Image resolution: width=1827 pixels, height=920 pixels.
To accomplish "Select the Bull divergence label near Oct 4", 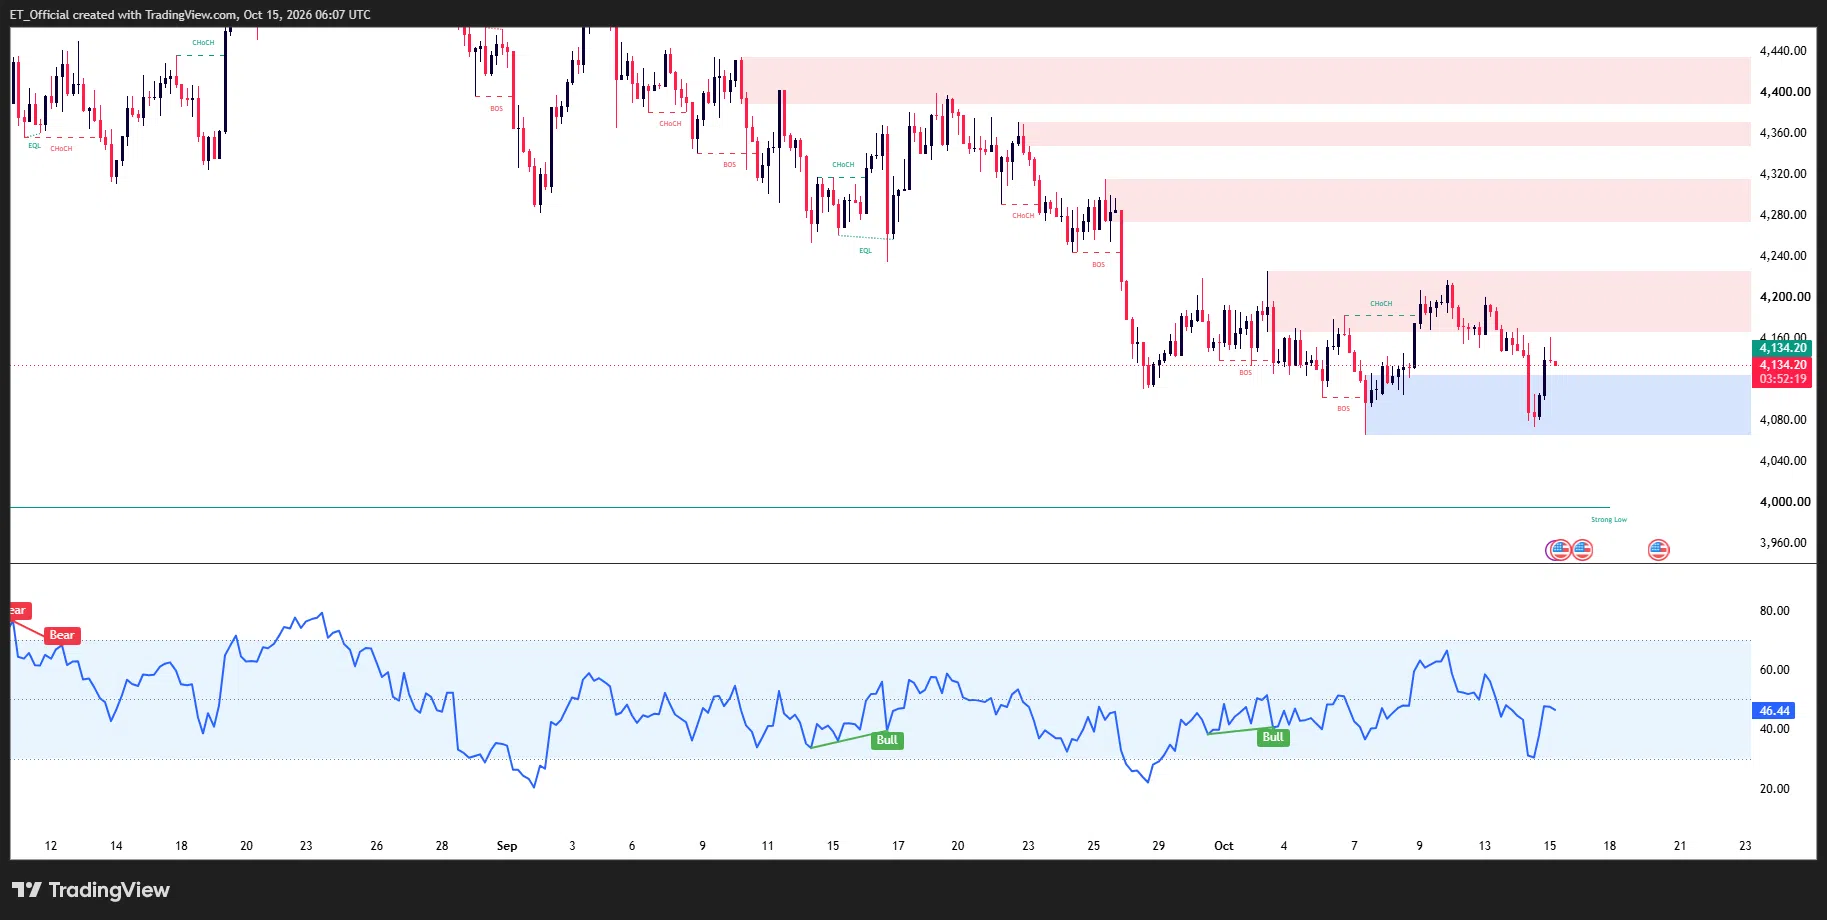I will click(x=1272, y=737).
